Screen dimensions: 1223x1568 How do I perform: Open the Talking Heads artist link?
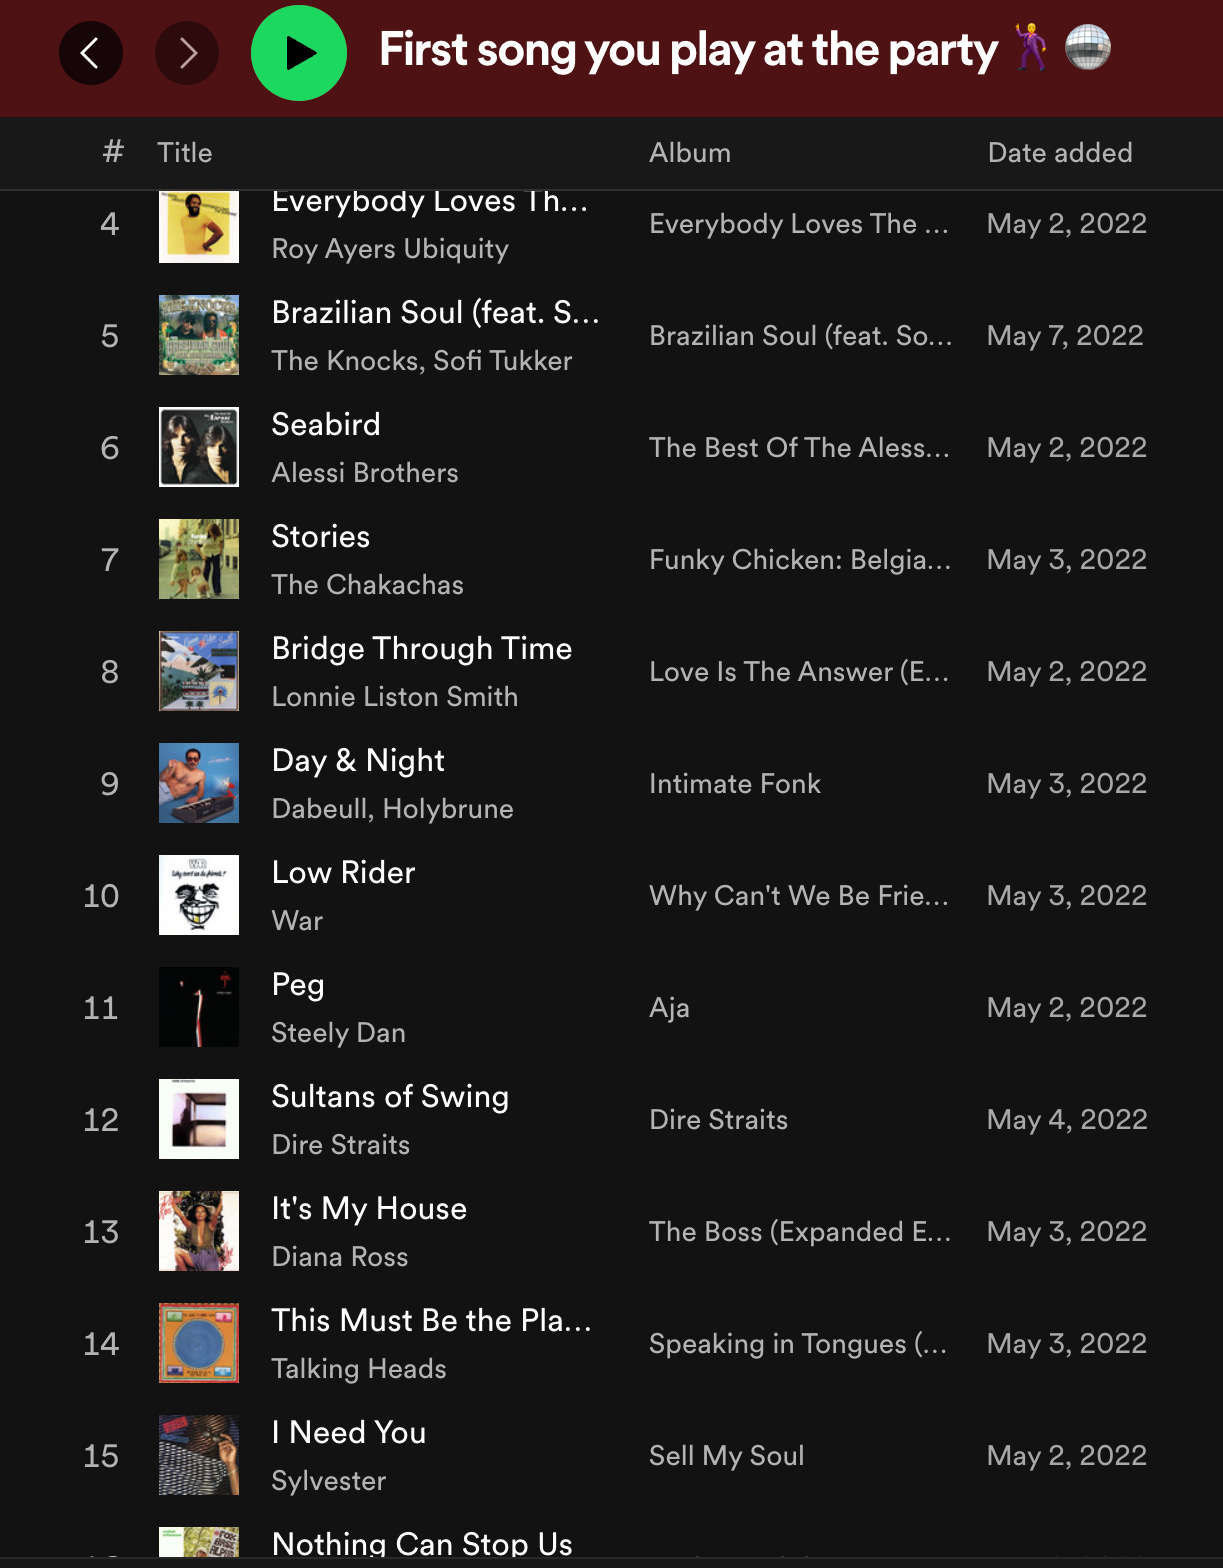pyautogui.click(x=358, y=1369)
